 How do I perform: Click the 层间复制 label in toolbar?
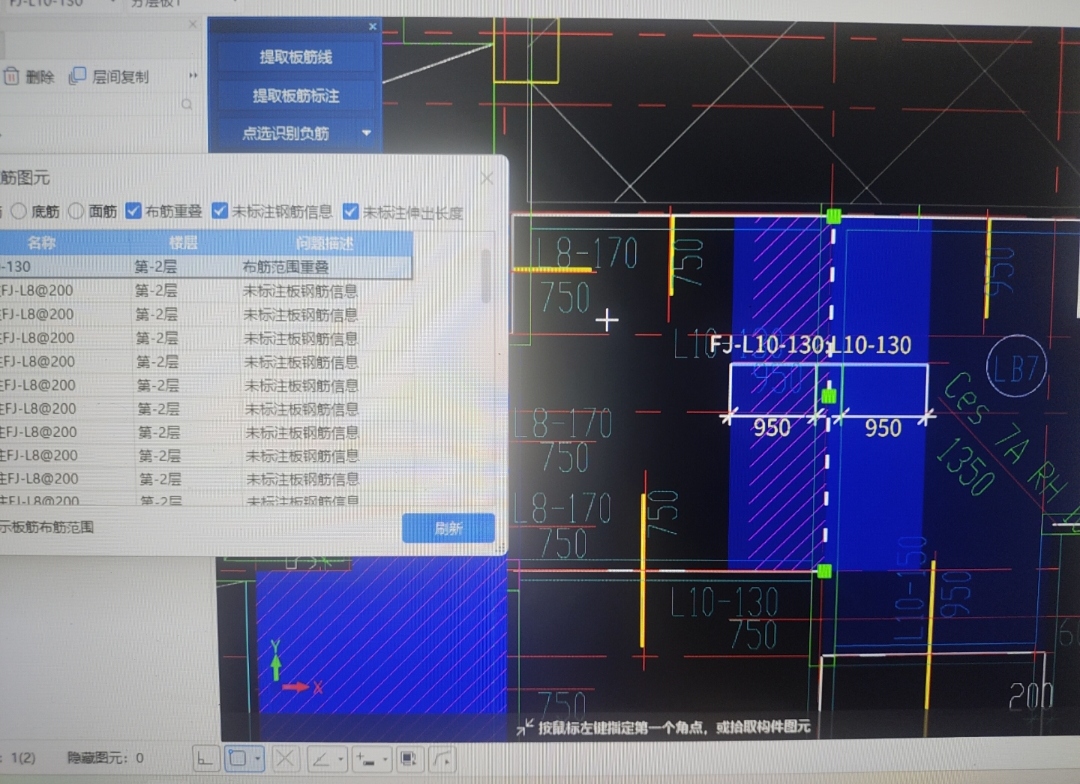(x=121, y=76)
